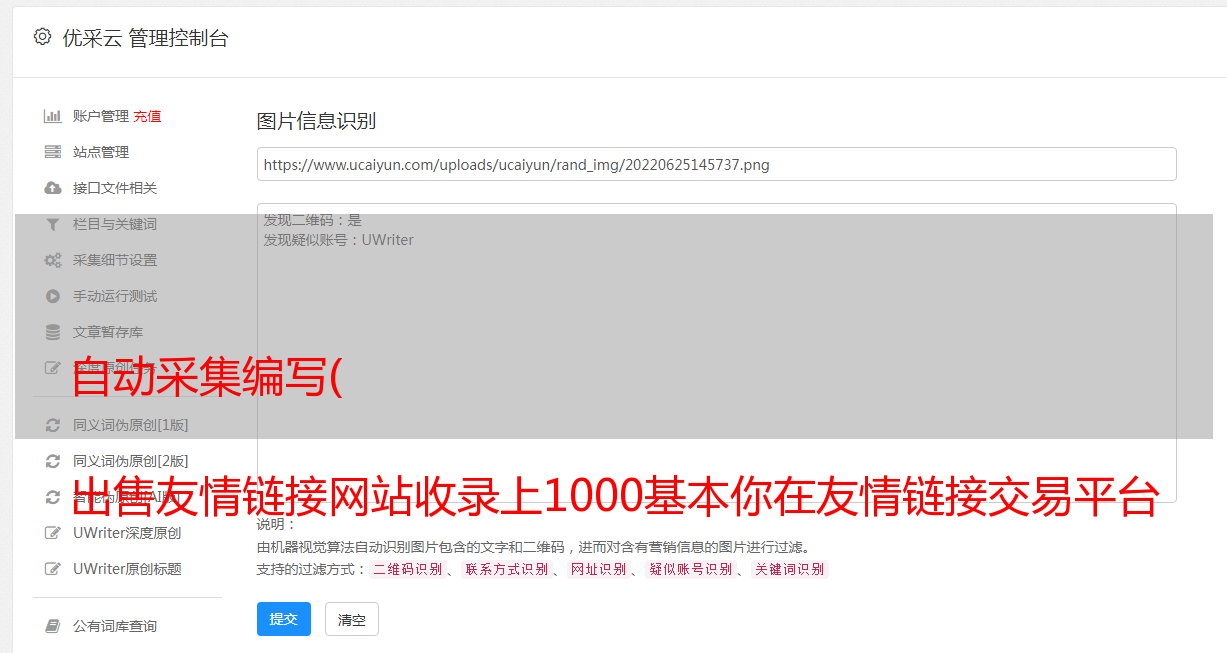1227x653 pixels.
Task: Click the play circle icon for 手动运行测试
Action: tap(53, 296)
